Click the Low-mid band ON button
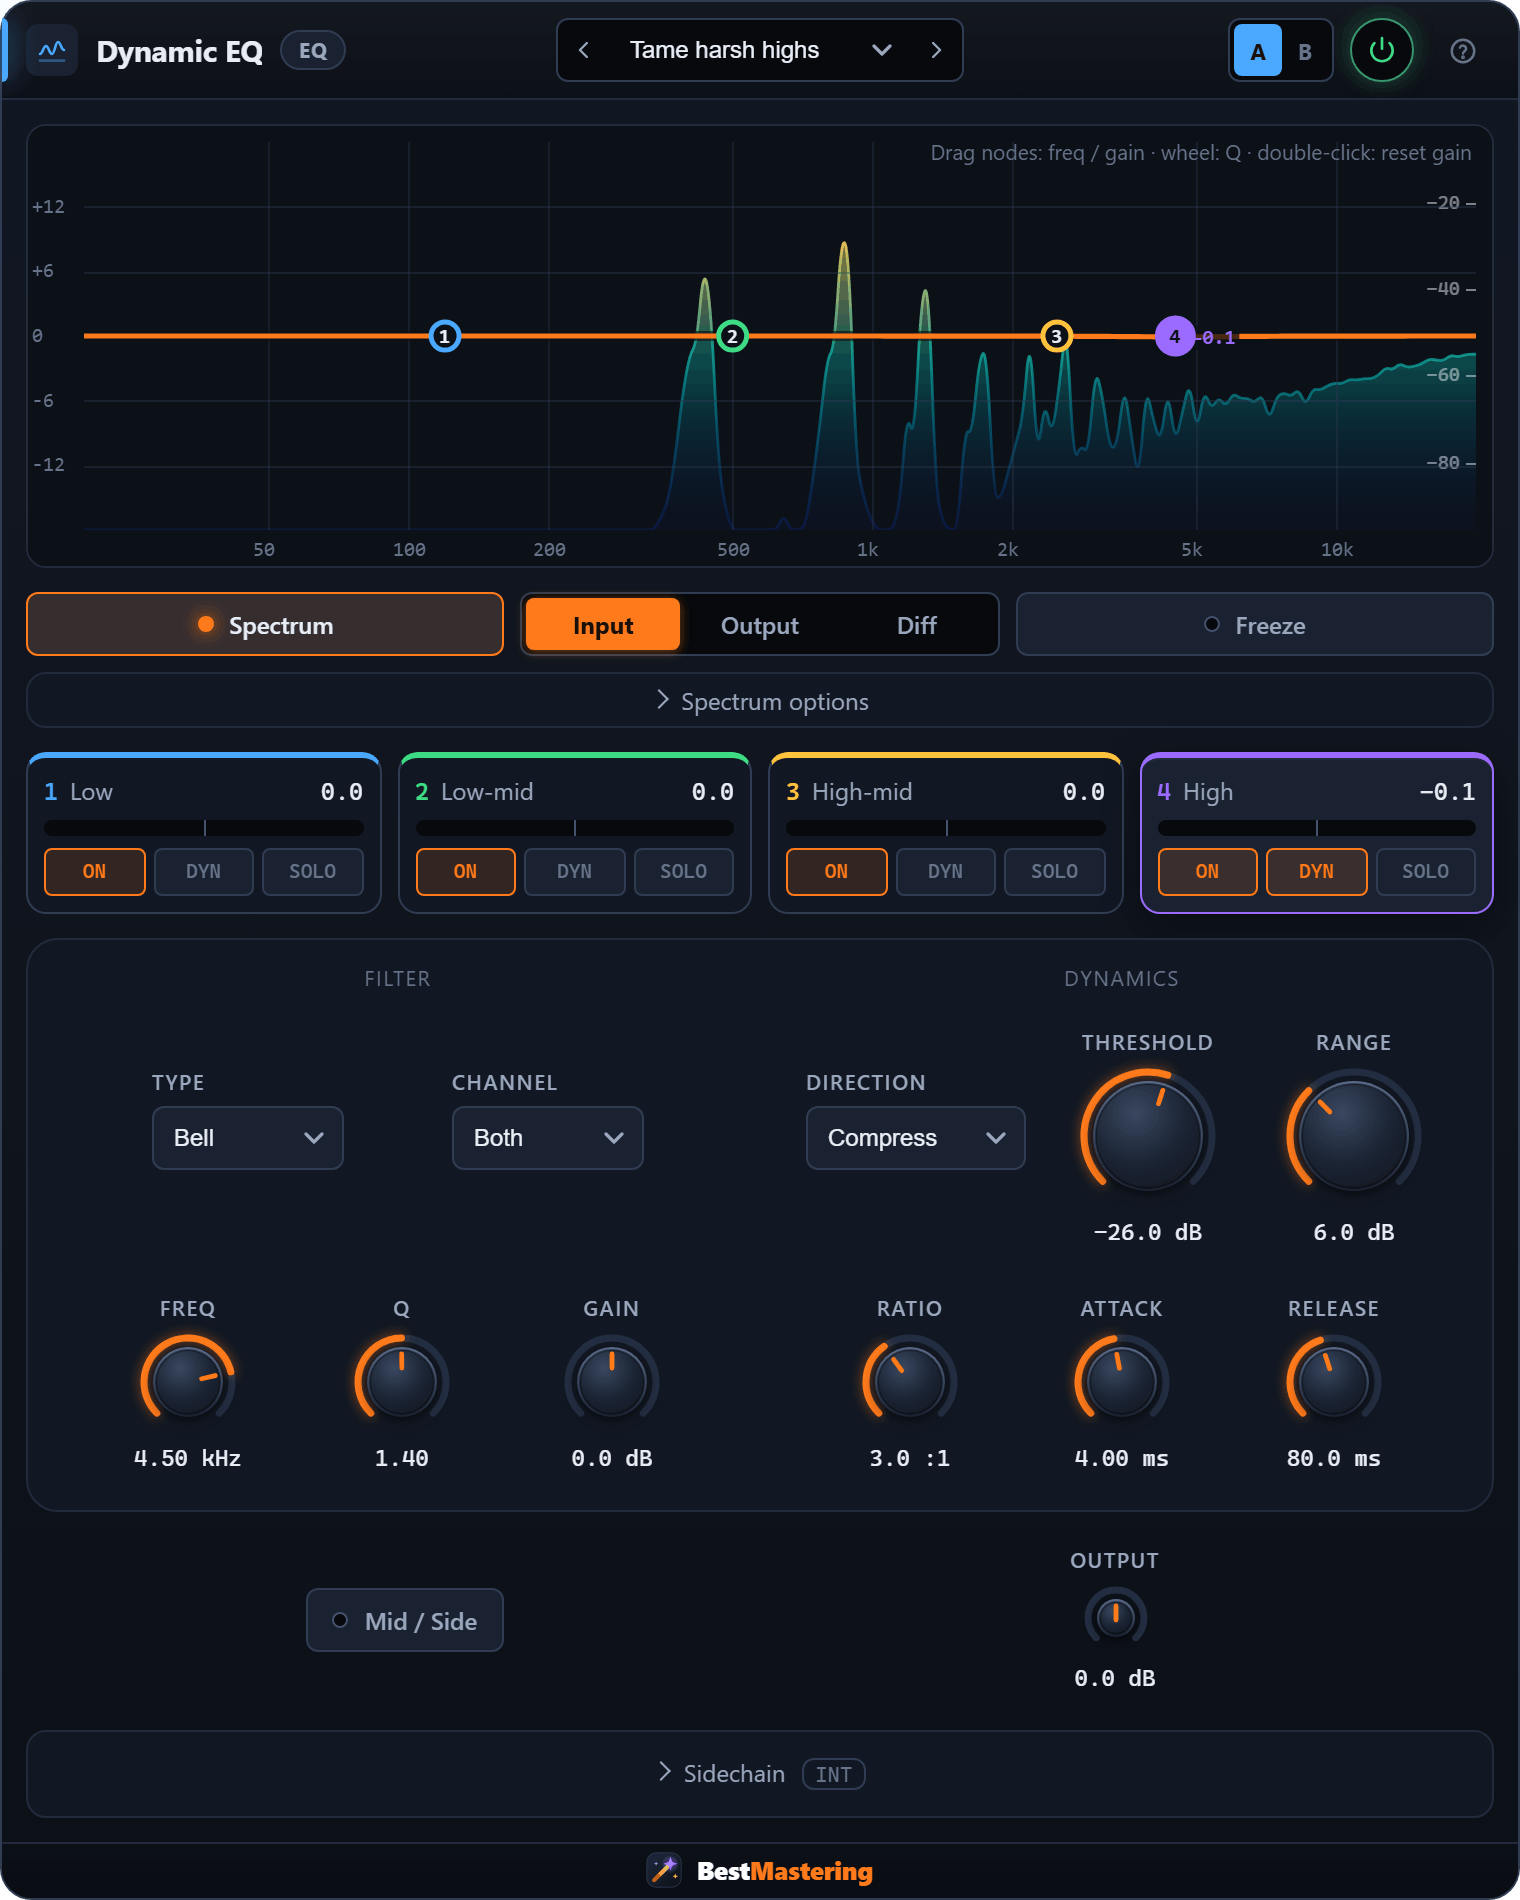 tap(466, 871)
